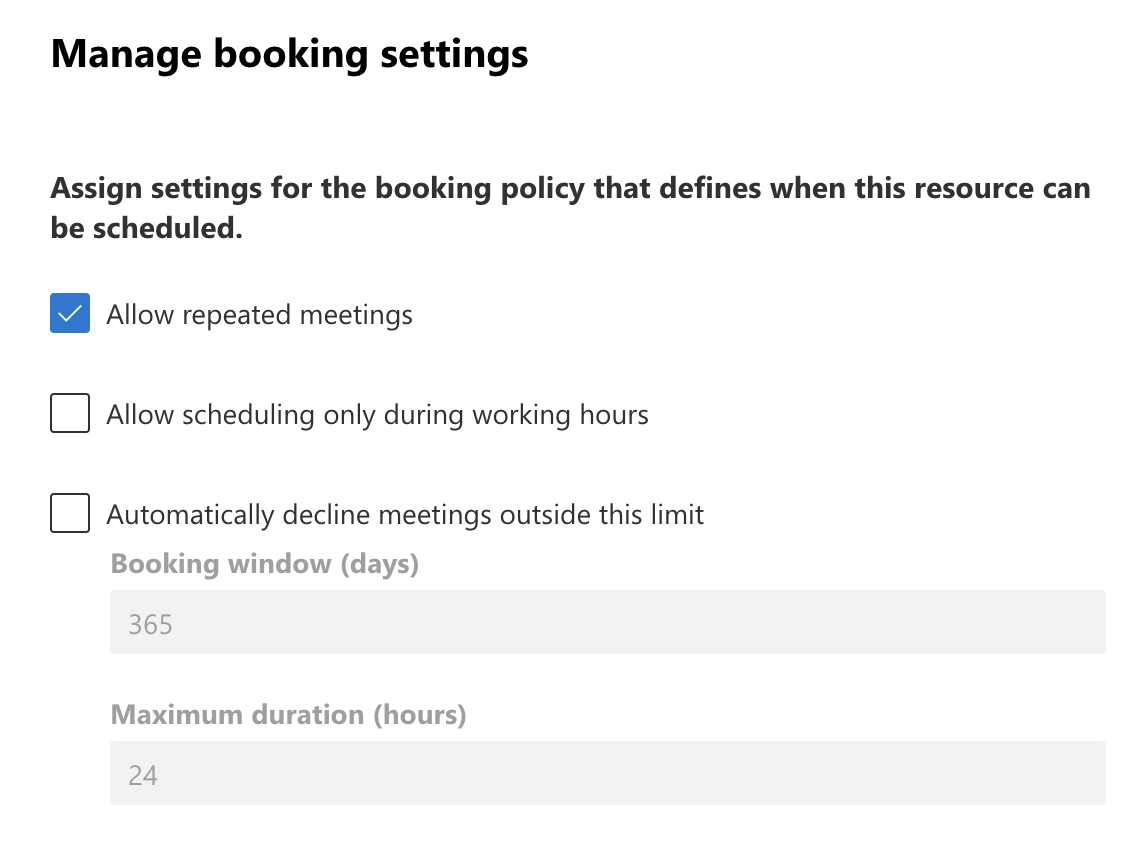Viewport: 1144px width, 842px height.
Task: Click the 365 value in booking window
Action: click(150, 625)
